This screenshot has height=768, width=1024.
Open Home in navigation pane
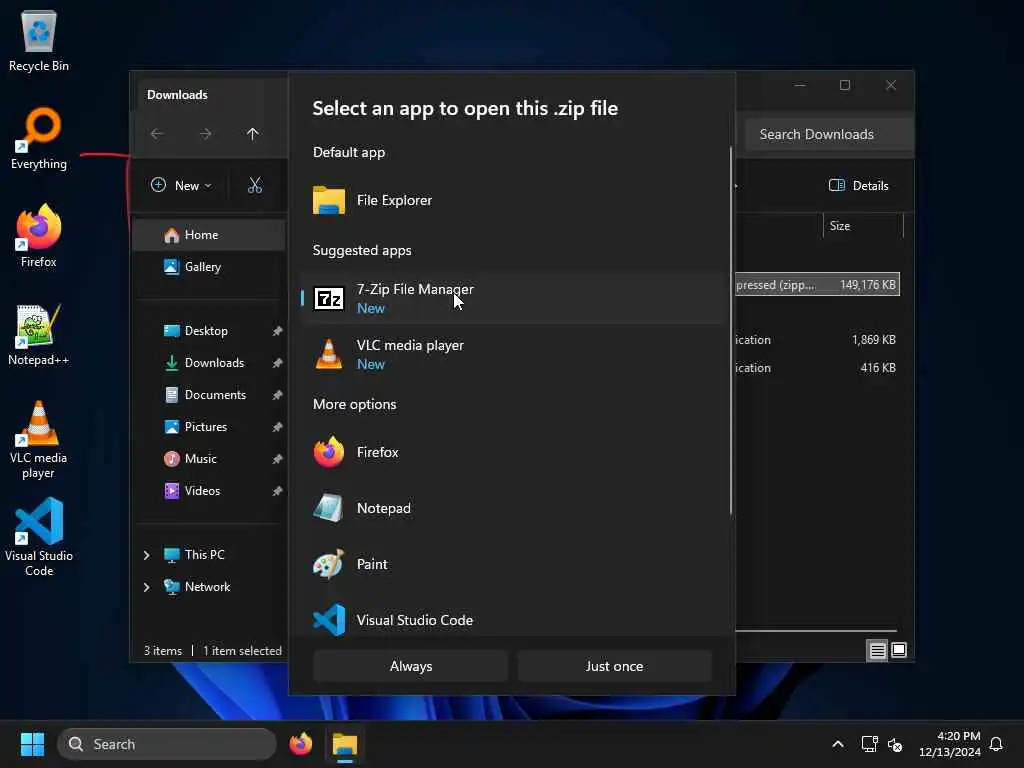pos(209,234)
